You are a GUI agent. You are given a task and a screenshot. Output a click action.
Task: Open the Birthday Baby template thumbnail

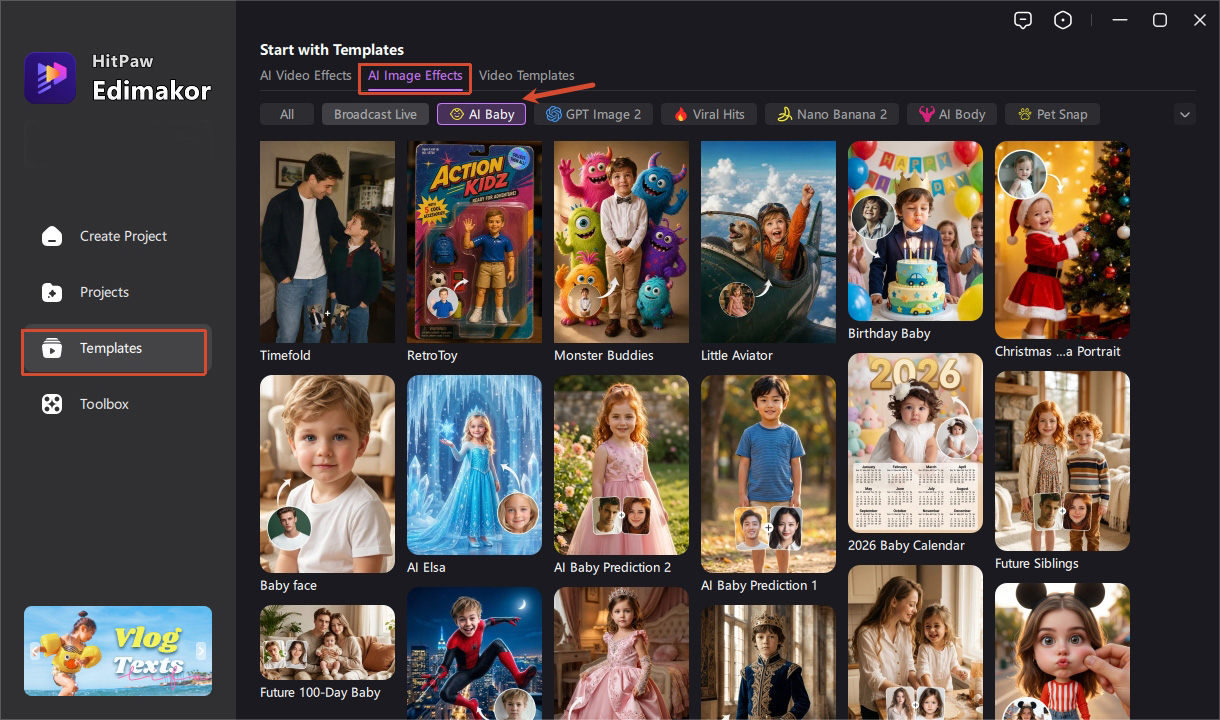915,231
